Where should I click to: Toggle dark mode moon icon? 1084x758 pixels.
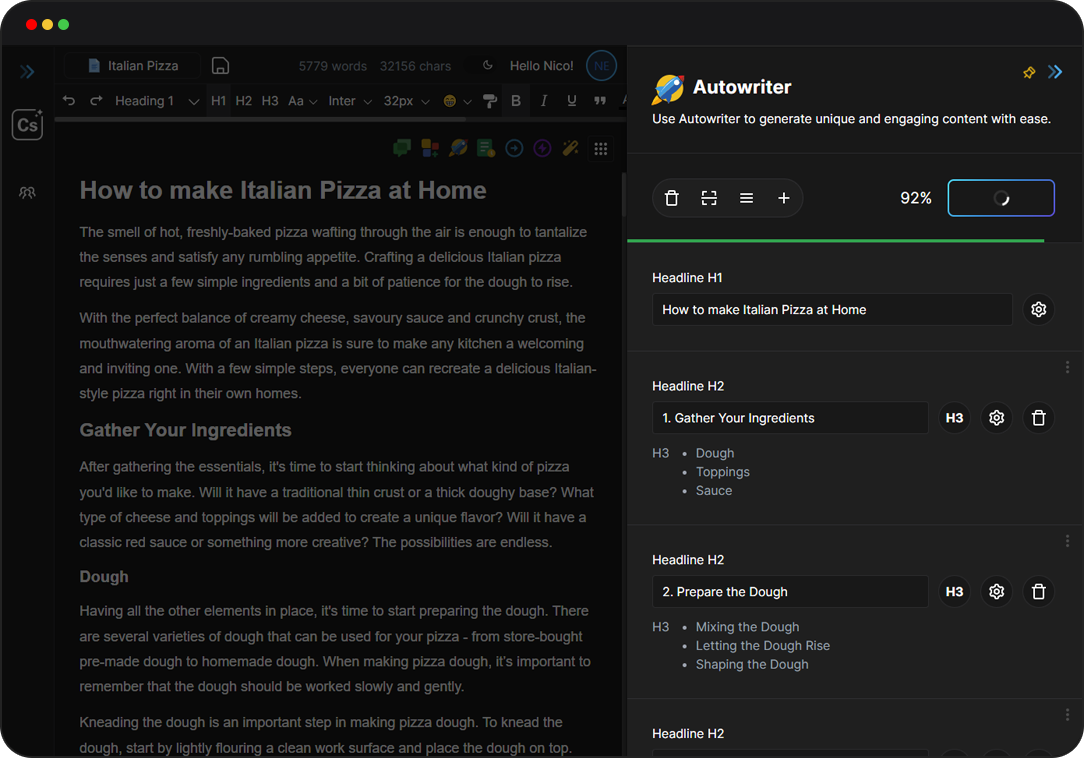pos(487,65)
